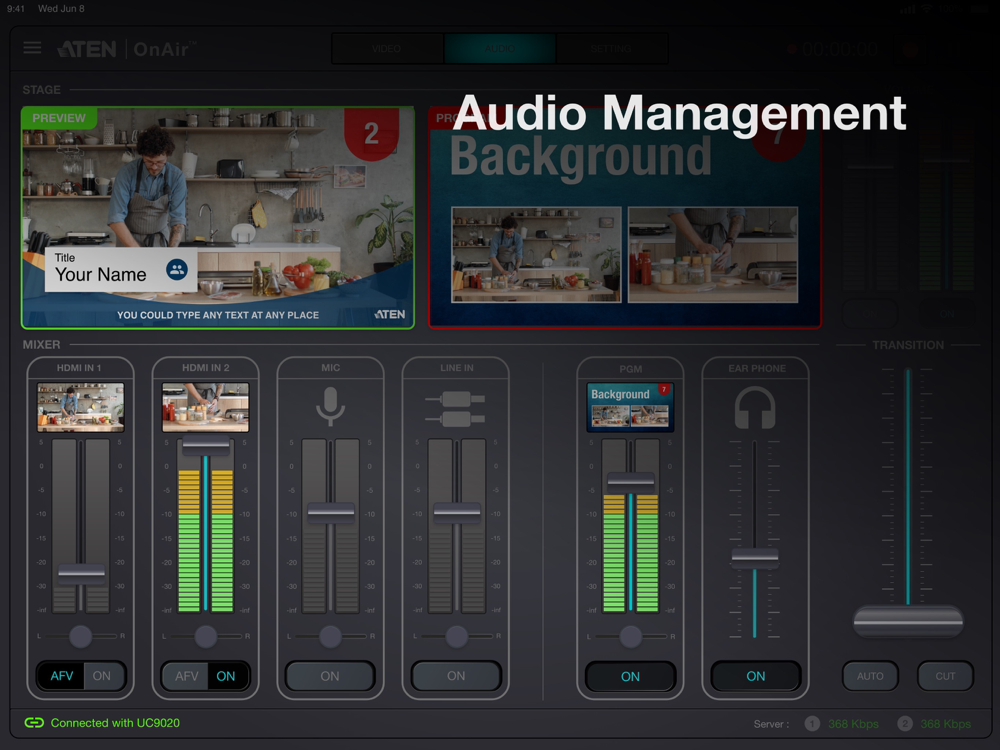Click the AUTO transition button
This screenshot has height=750, width=1000.
pos(871,676)
